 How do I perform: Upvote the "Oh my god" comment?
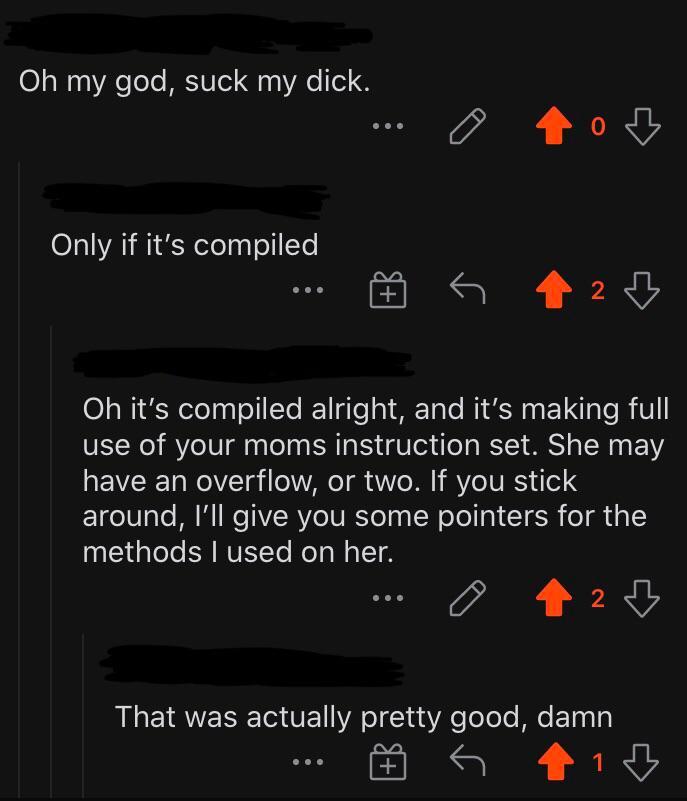(553, 127)
